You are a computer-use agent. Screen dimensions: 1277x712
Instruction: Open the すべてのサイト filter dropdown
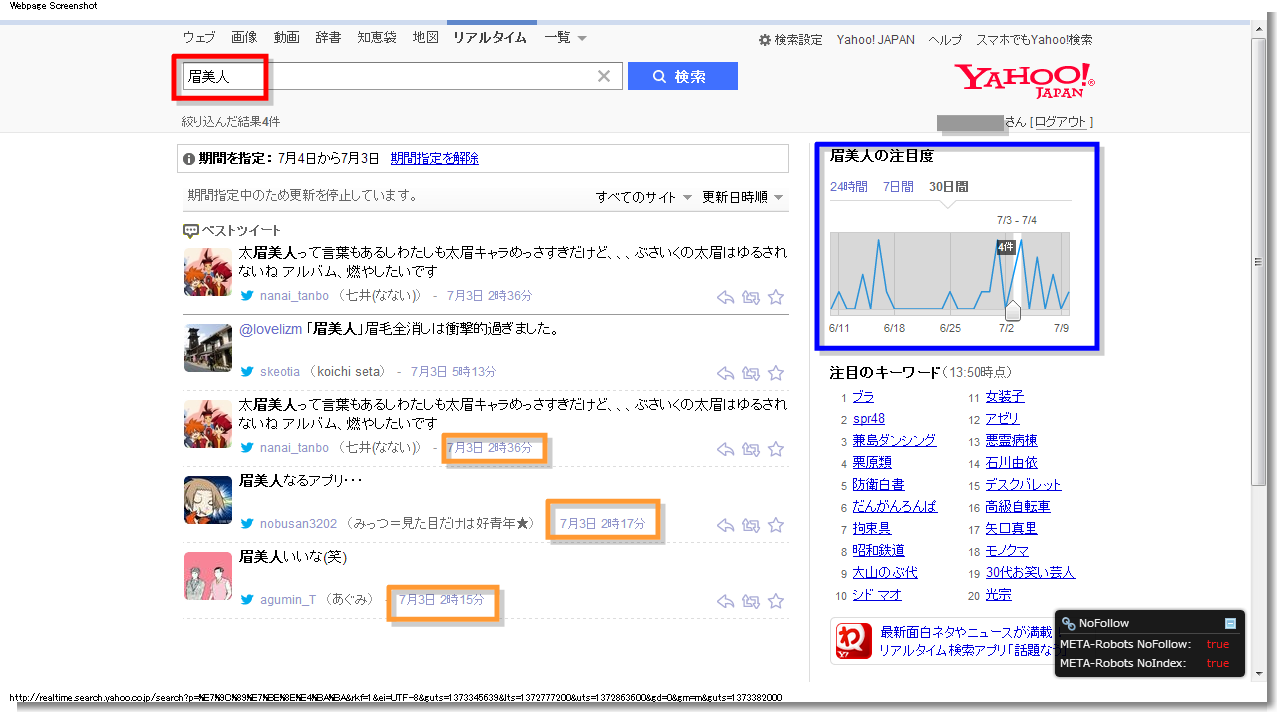click(x=644, y=197)
